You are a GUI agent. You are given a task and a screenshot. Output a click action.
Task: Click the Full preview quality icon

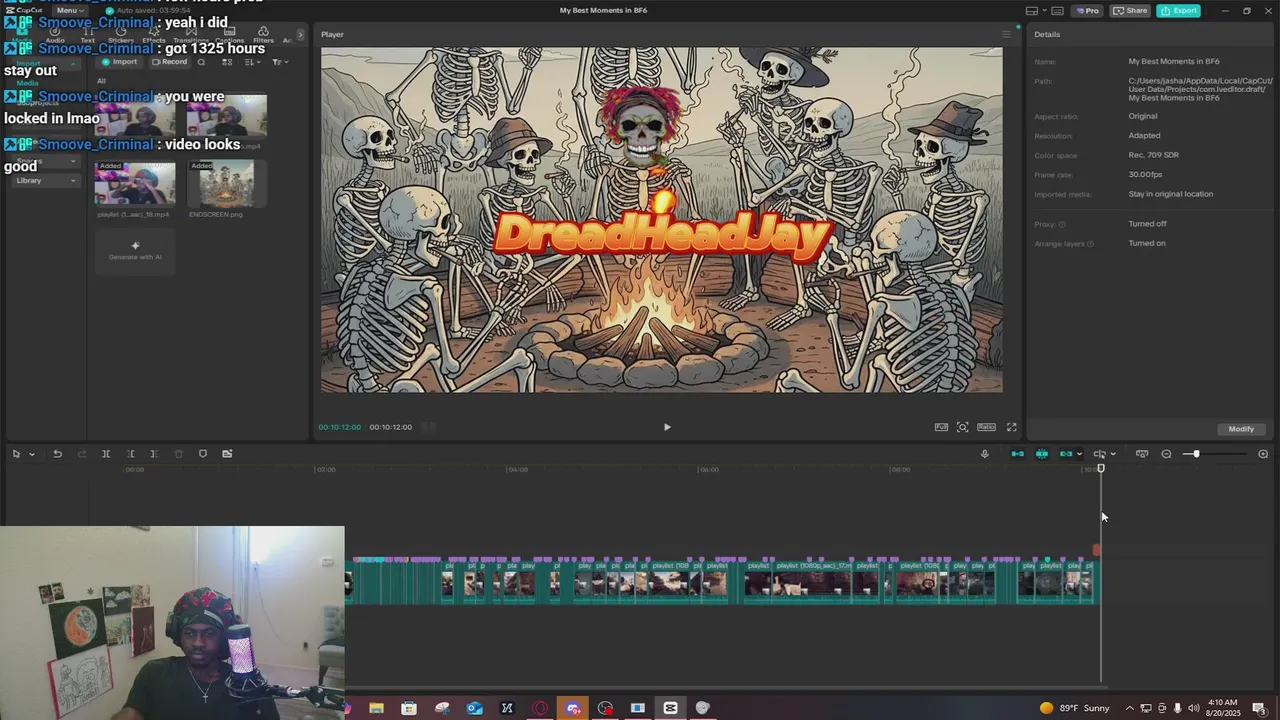(941, 427)
